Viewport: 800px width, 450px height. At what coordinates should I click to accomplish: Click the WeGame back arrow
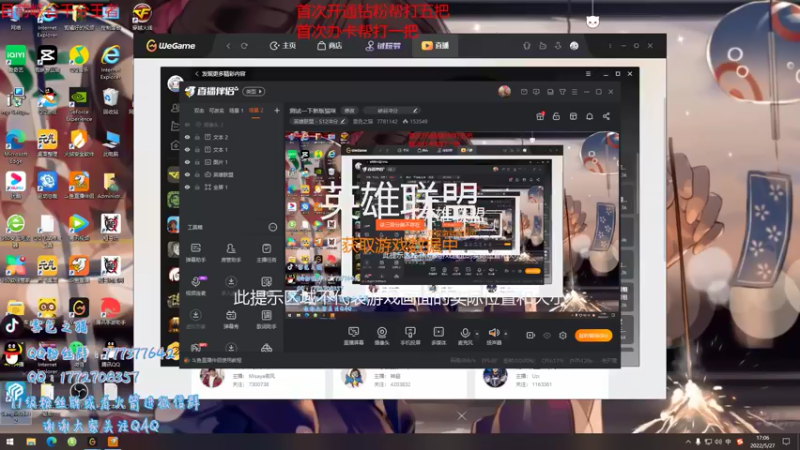coord(228,46)
